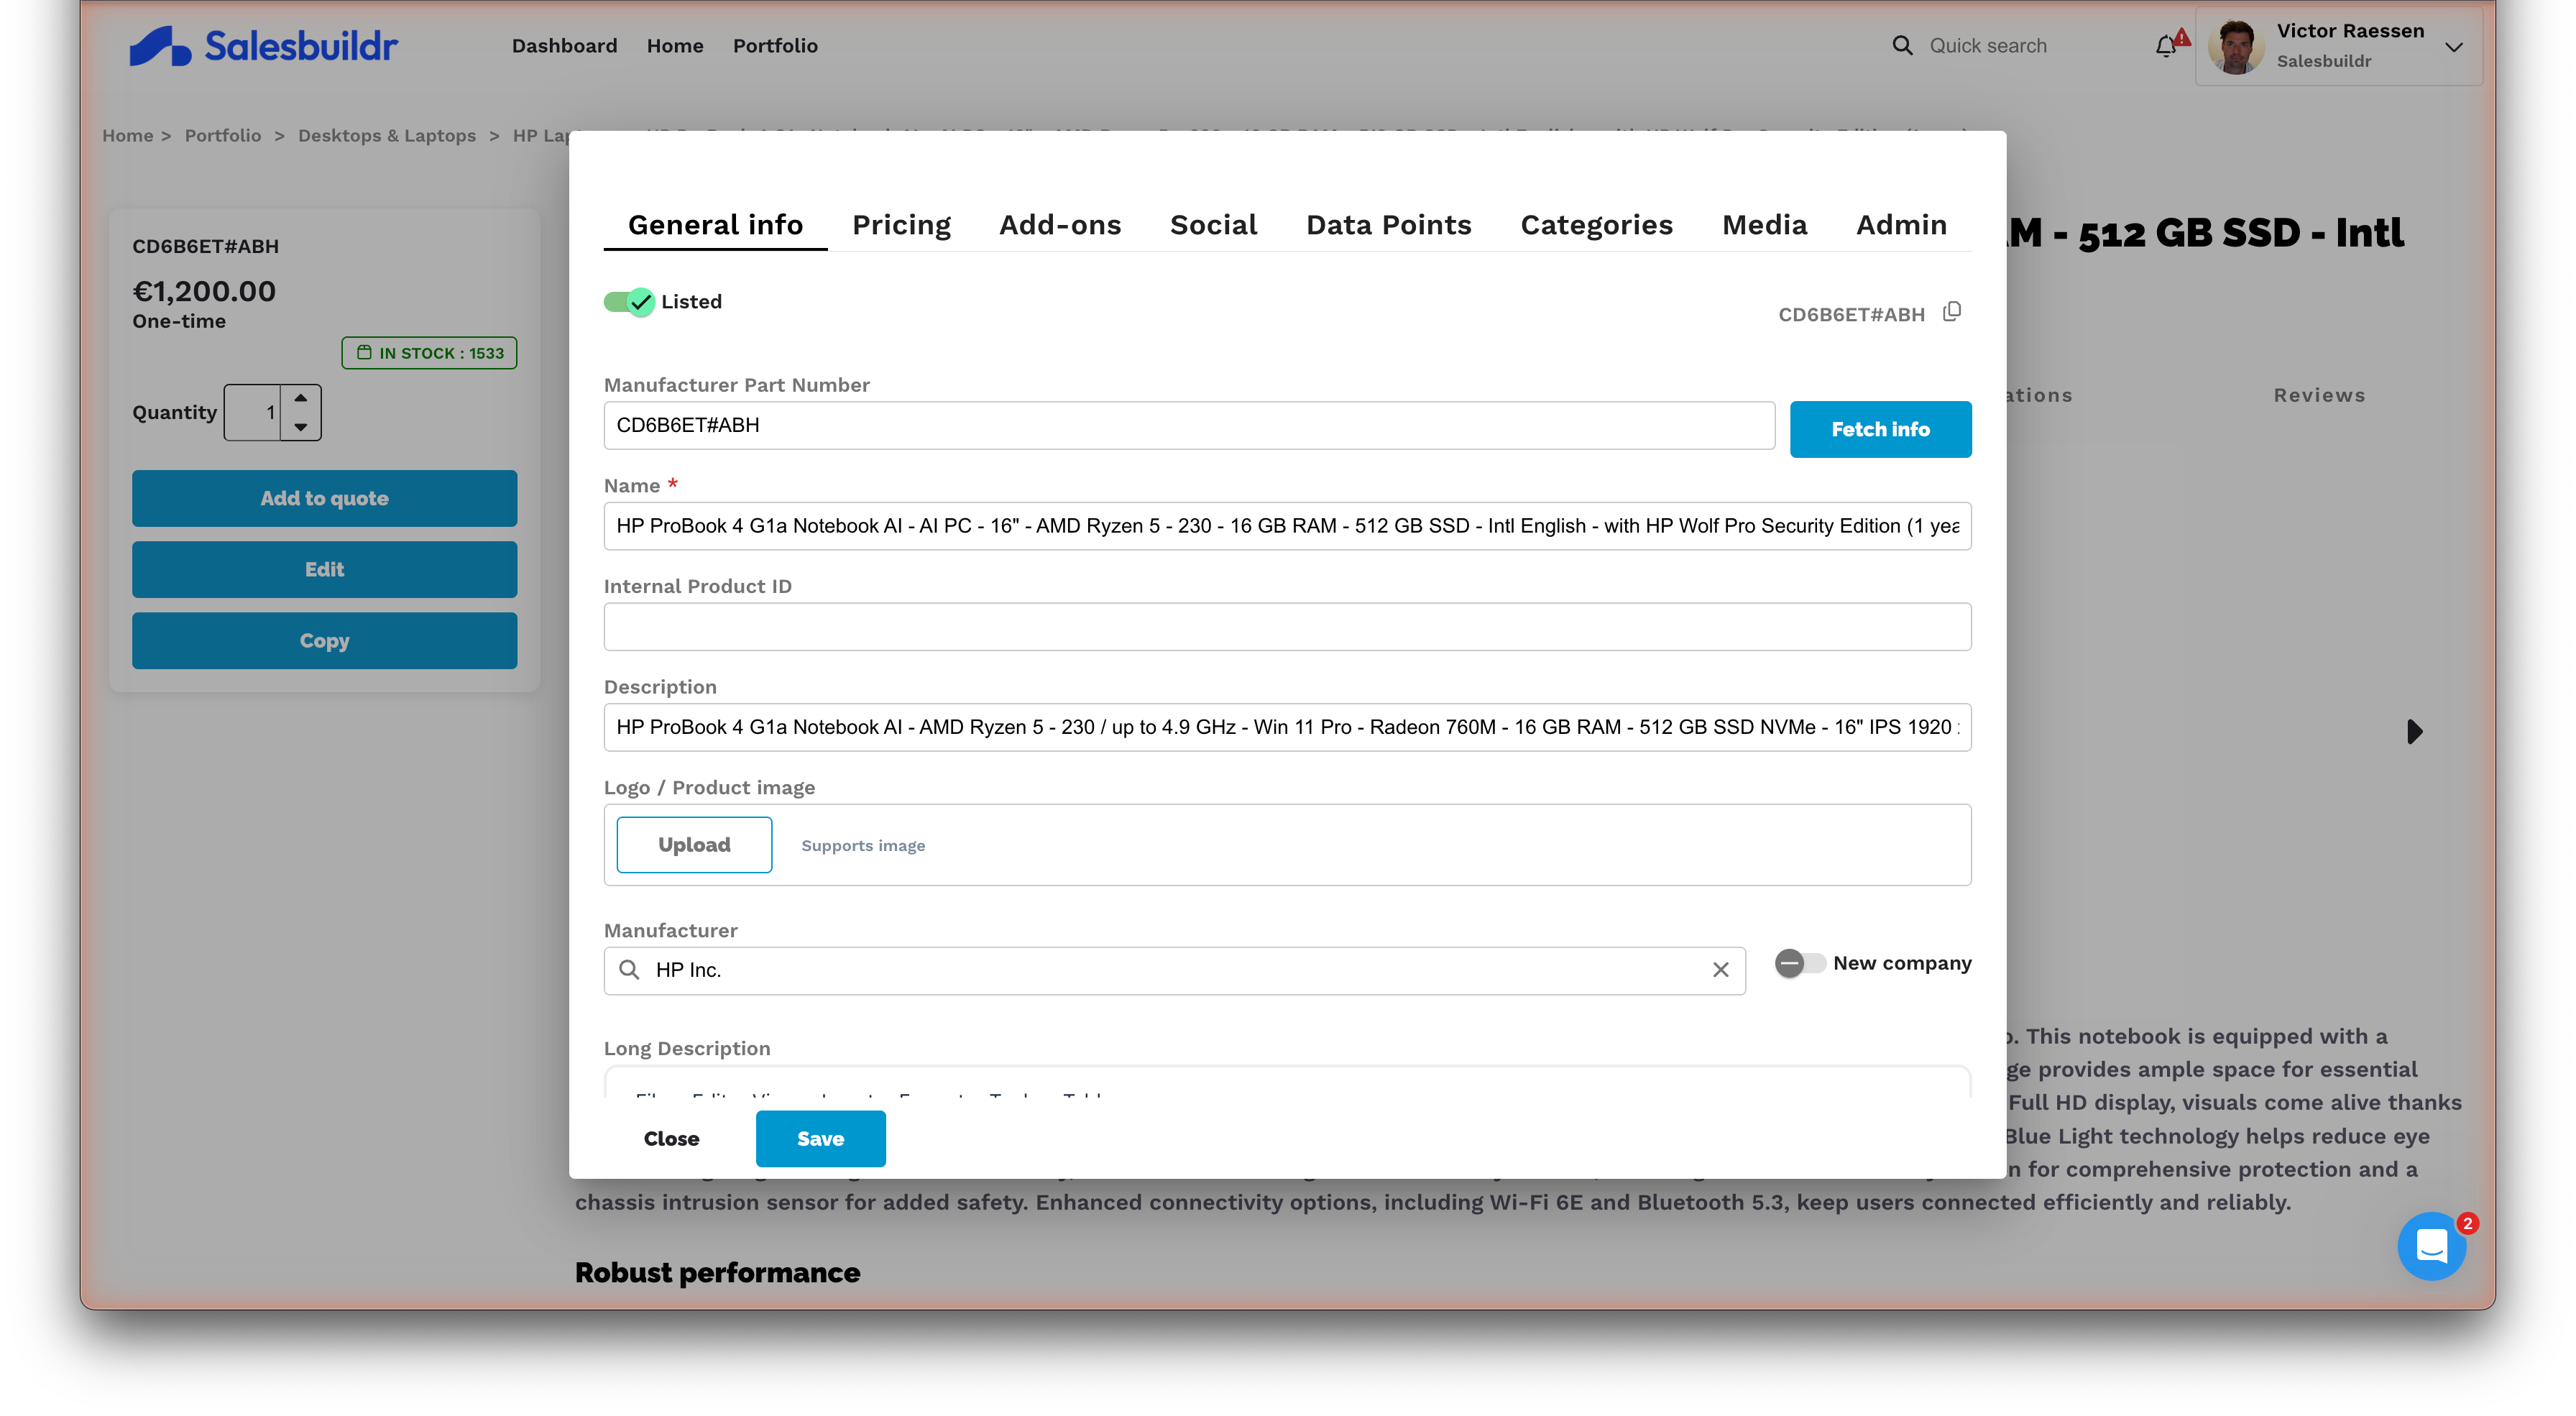Click next image arrow on product page
This screenshot has height=1416, width=2576.
(x=2414, y=731)
